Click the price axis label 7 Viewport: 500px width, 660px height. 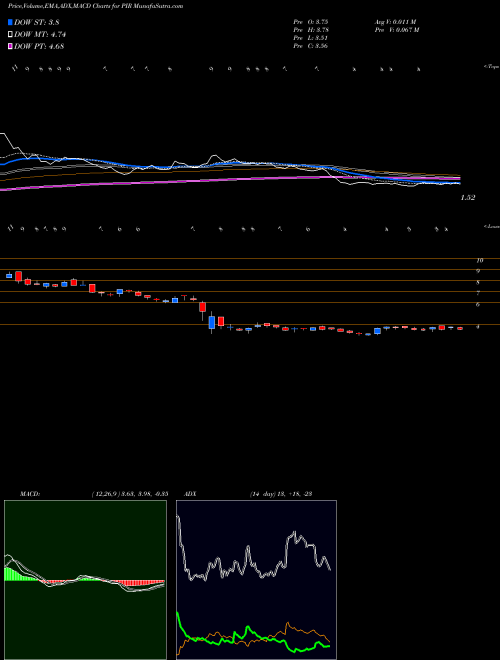[x=478, y=293]
